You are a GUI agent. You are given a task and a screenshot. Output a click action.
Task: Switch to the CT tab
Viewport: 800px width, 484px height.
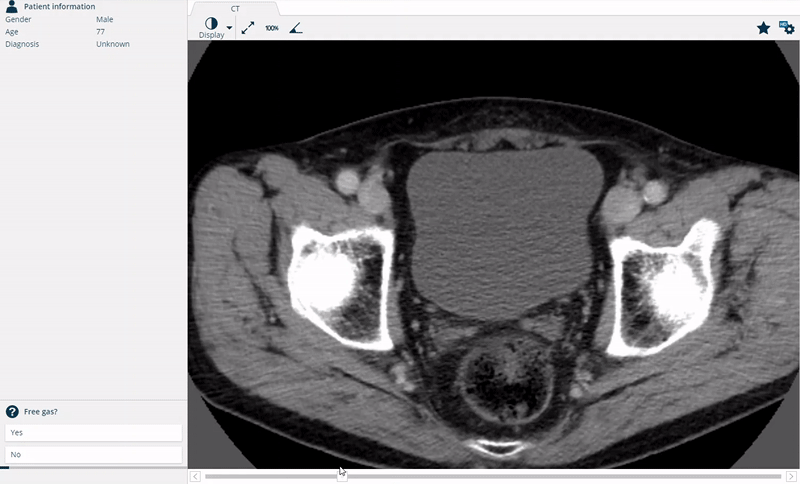pos(235,9)
